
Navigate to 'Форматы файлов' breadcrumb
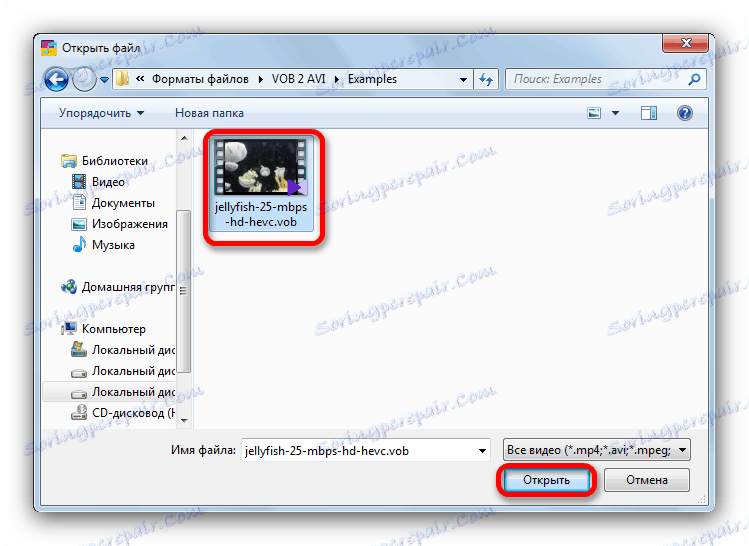pos(200,79)
